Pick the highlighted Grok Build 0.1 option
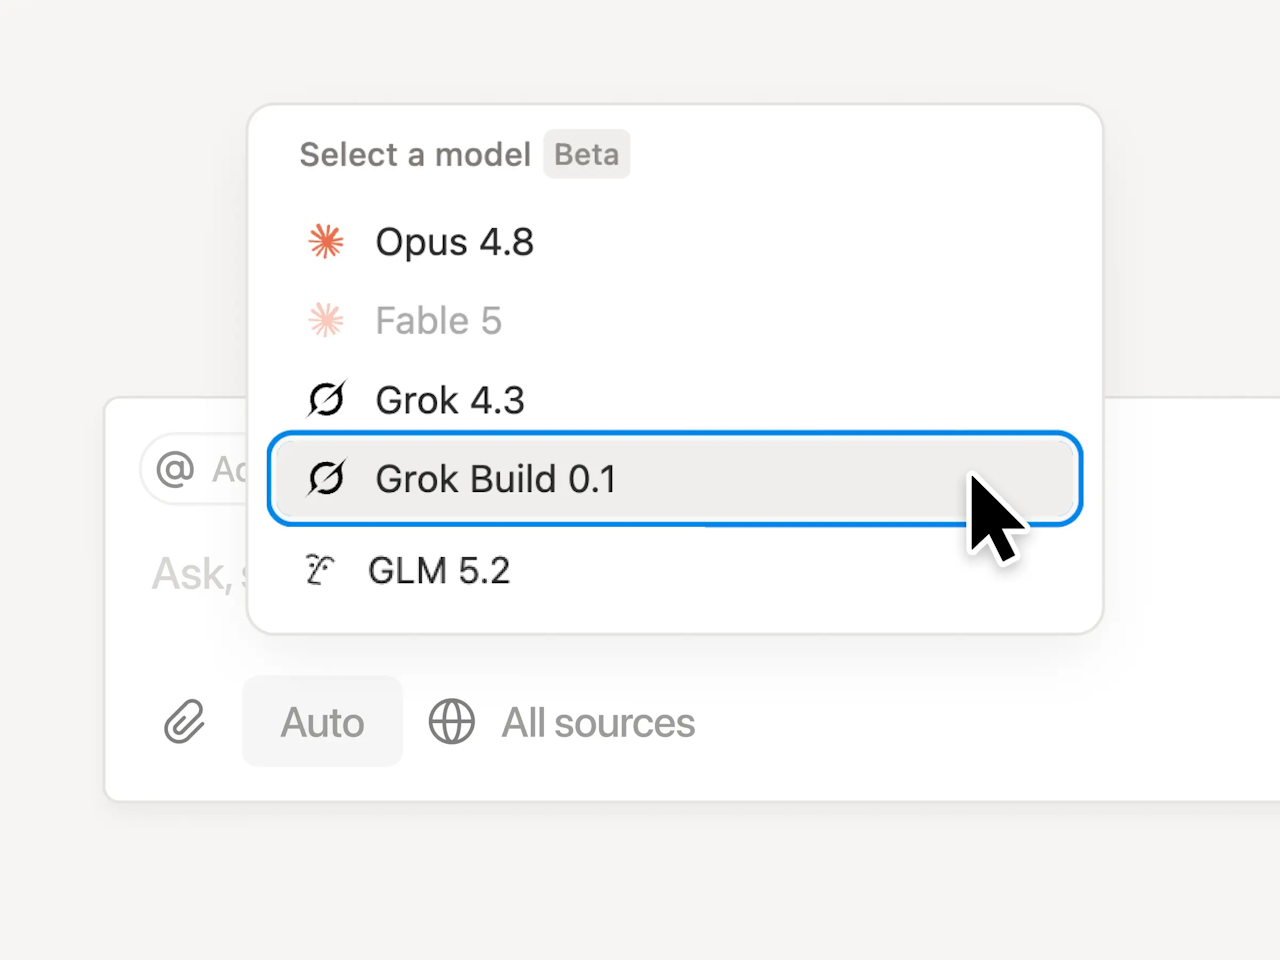Viewport: 1280px width, 960px height. [675, 478]
